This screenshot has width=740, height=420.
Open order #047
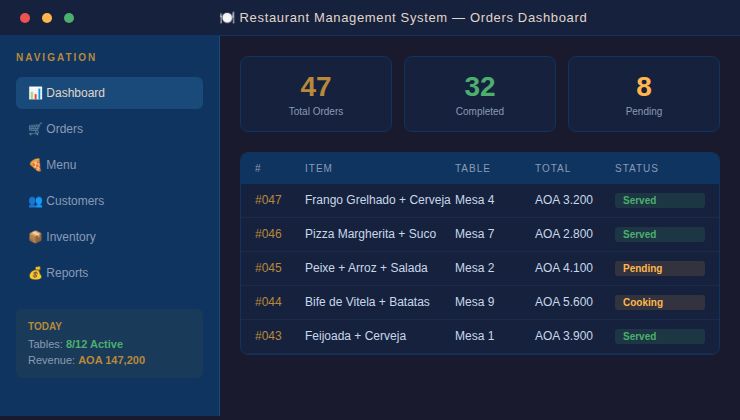268,200
